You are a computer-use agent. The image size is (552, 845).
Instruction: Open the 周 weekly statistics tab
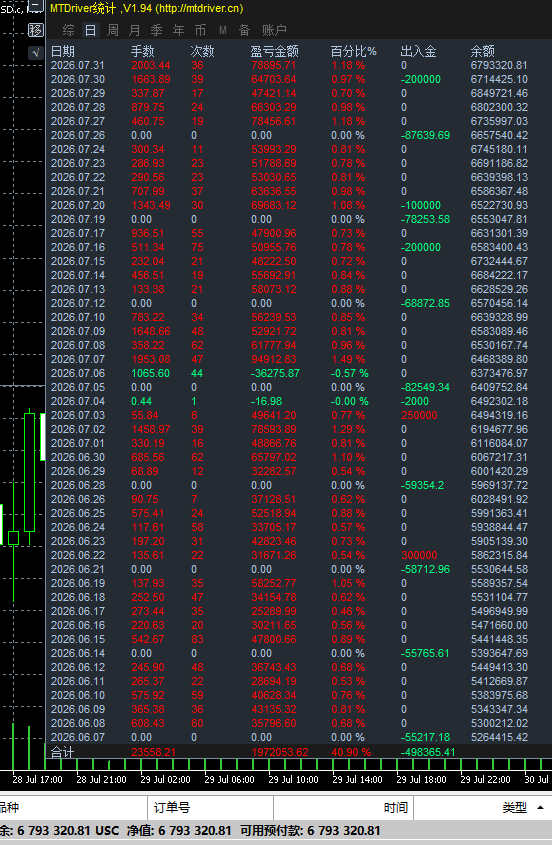[113, 30]
